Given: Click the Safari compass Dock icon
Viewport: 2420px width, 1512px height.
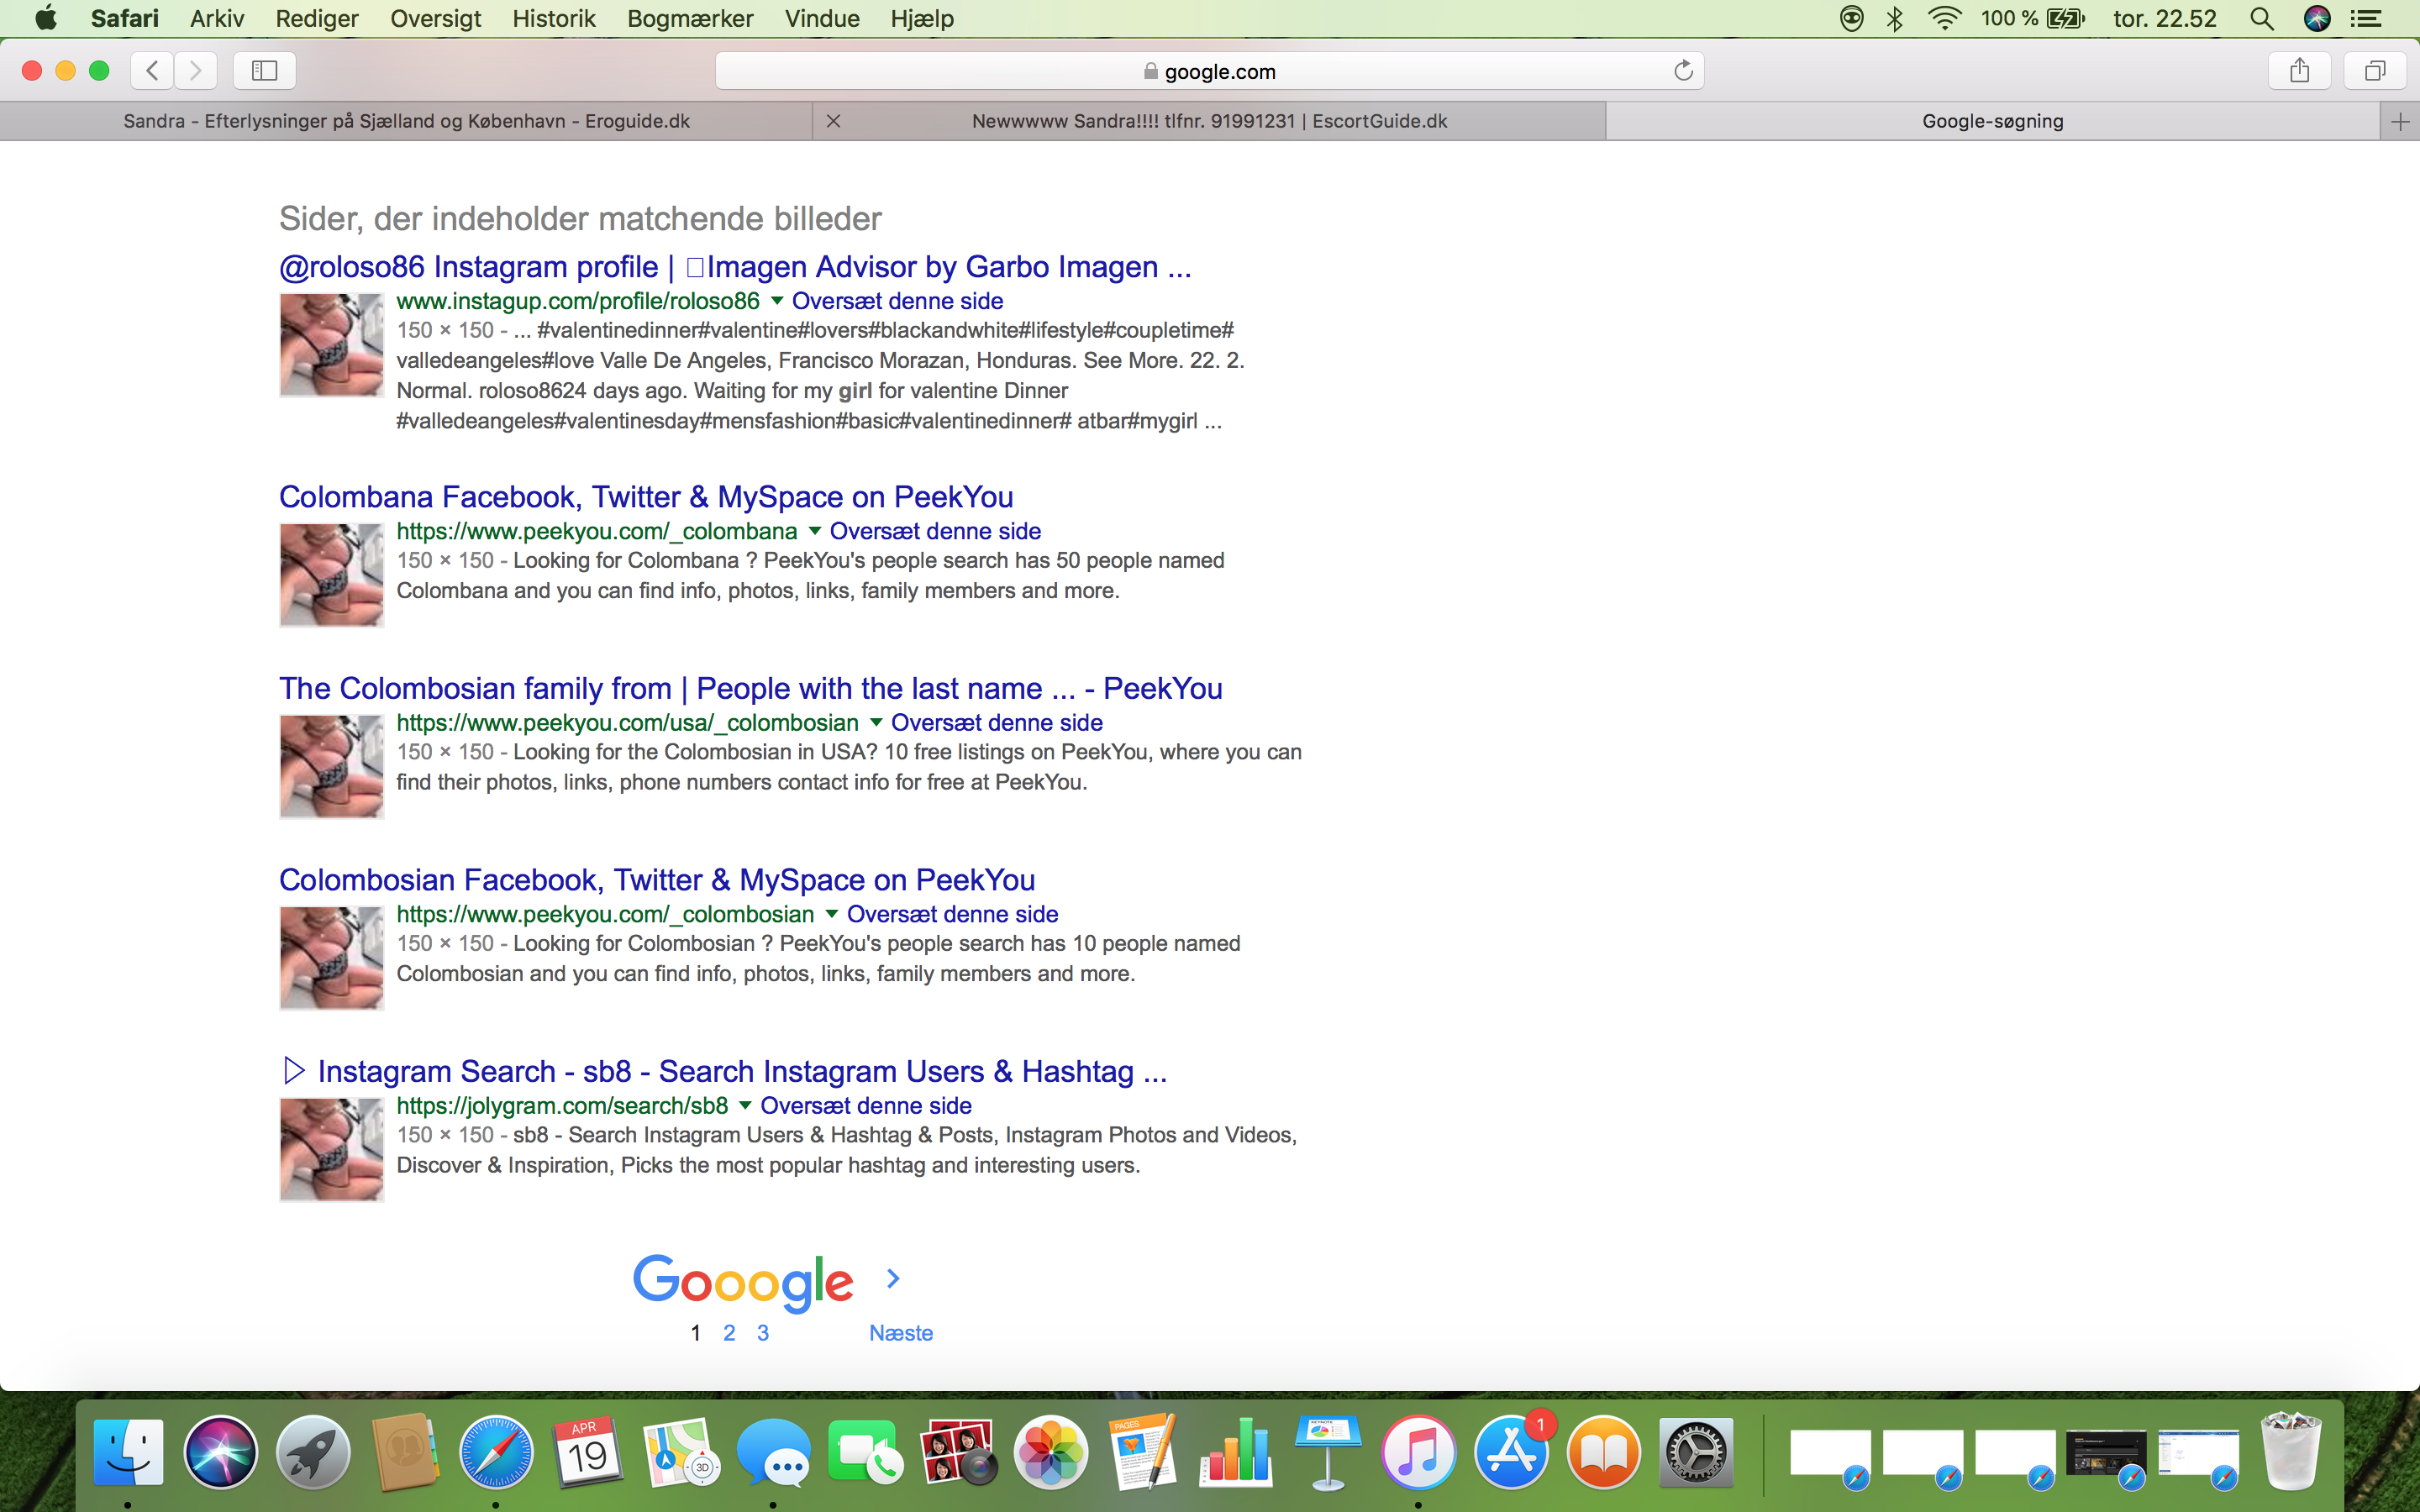Looking at the screenshot, I should point(497,1452).
